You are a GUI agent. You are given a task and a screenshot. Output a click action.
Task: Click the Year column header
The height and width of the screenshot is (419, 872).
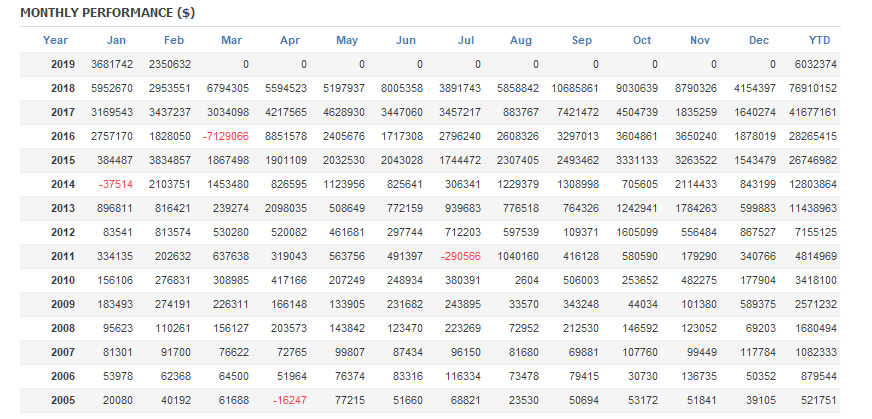point(56,40)
